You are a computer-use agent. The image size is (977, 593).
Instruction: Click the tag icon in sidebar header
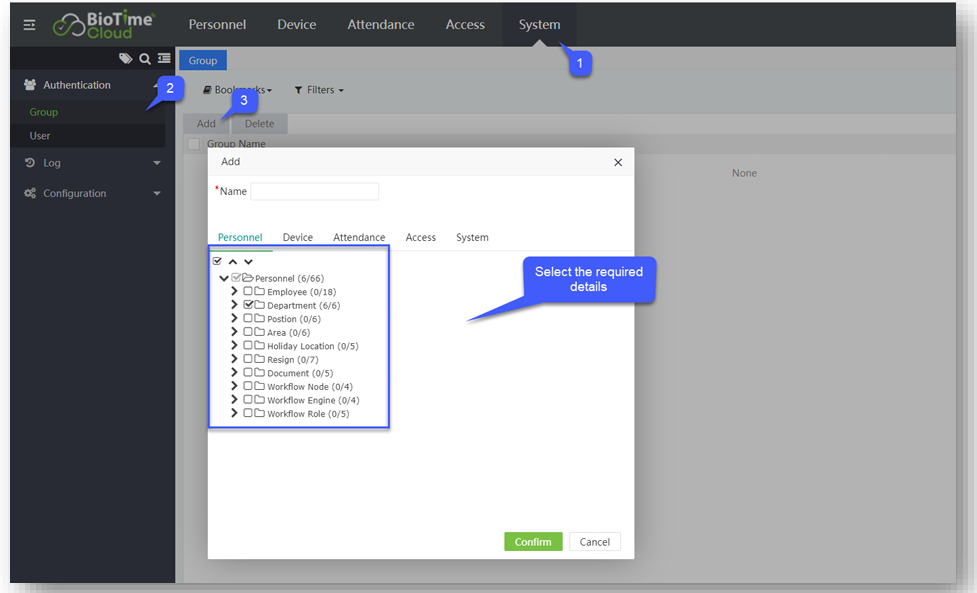pyautogui.click(x=125, y=59)
